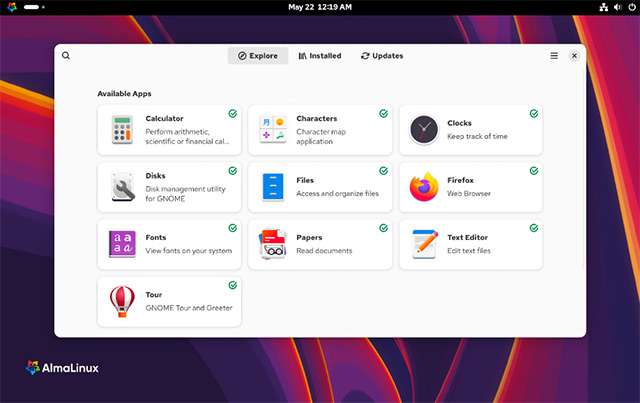The width and height of the screenshot is (640, 403).
Task: Click installed checkmark on Text Editor card
Action: click(534, 228)
